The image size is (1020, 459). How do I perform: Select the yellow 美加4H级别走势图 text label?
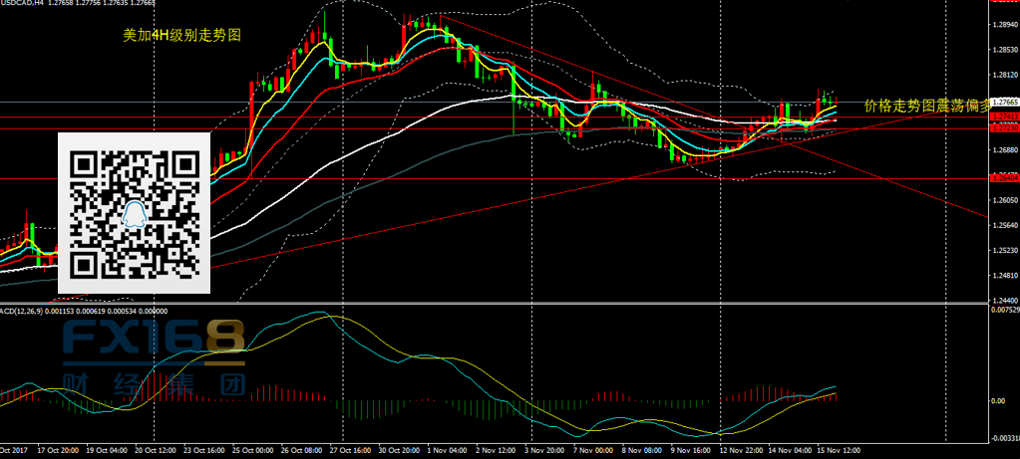(x=182, y=35)
